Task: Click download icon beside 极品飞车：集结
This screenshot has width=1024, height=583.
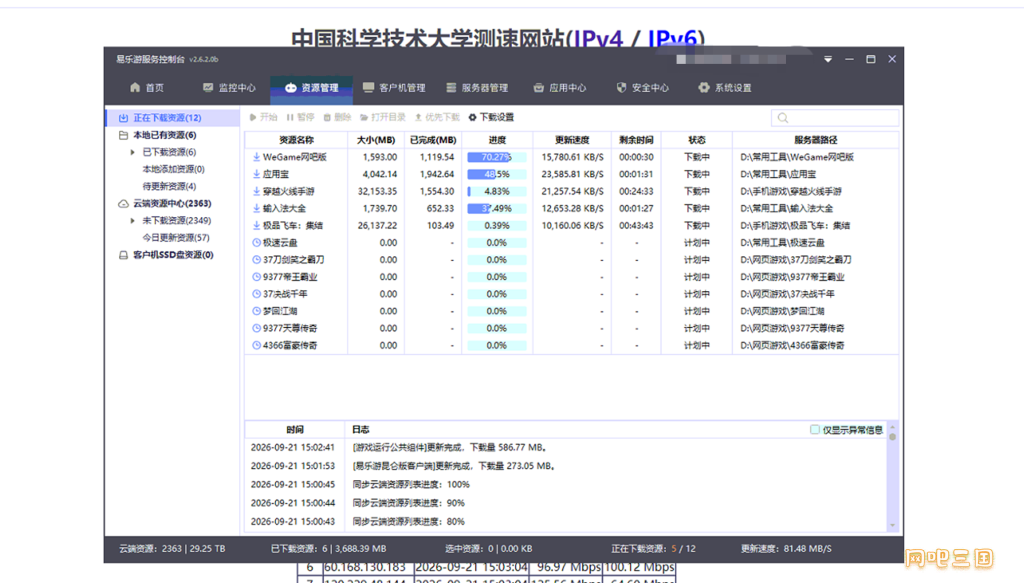Action: click(x=256, y=225)
